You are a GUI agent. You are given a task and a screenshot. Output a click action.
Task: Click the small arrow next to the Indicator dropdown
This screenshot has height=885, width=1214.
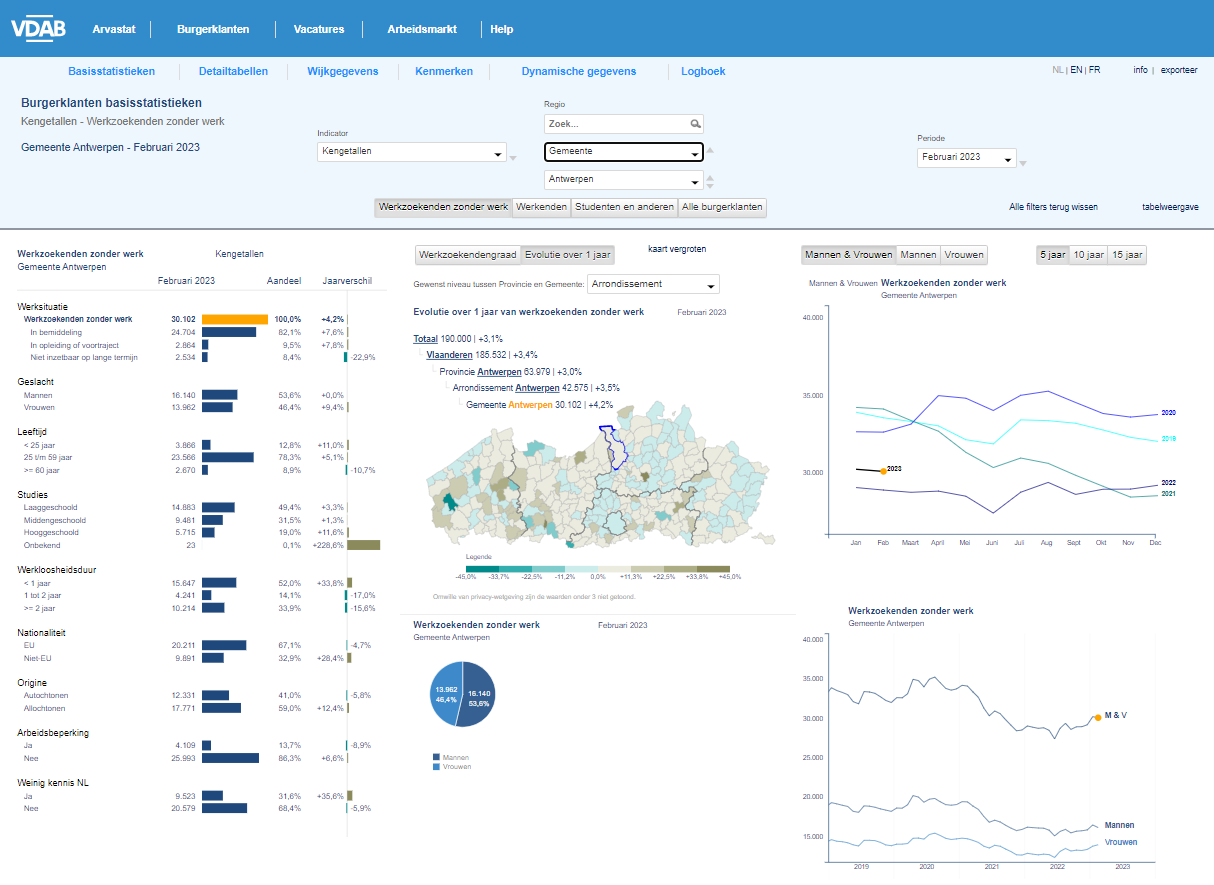514,157
